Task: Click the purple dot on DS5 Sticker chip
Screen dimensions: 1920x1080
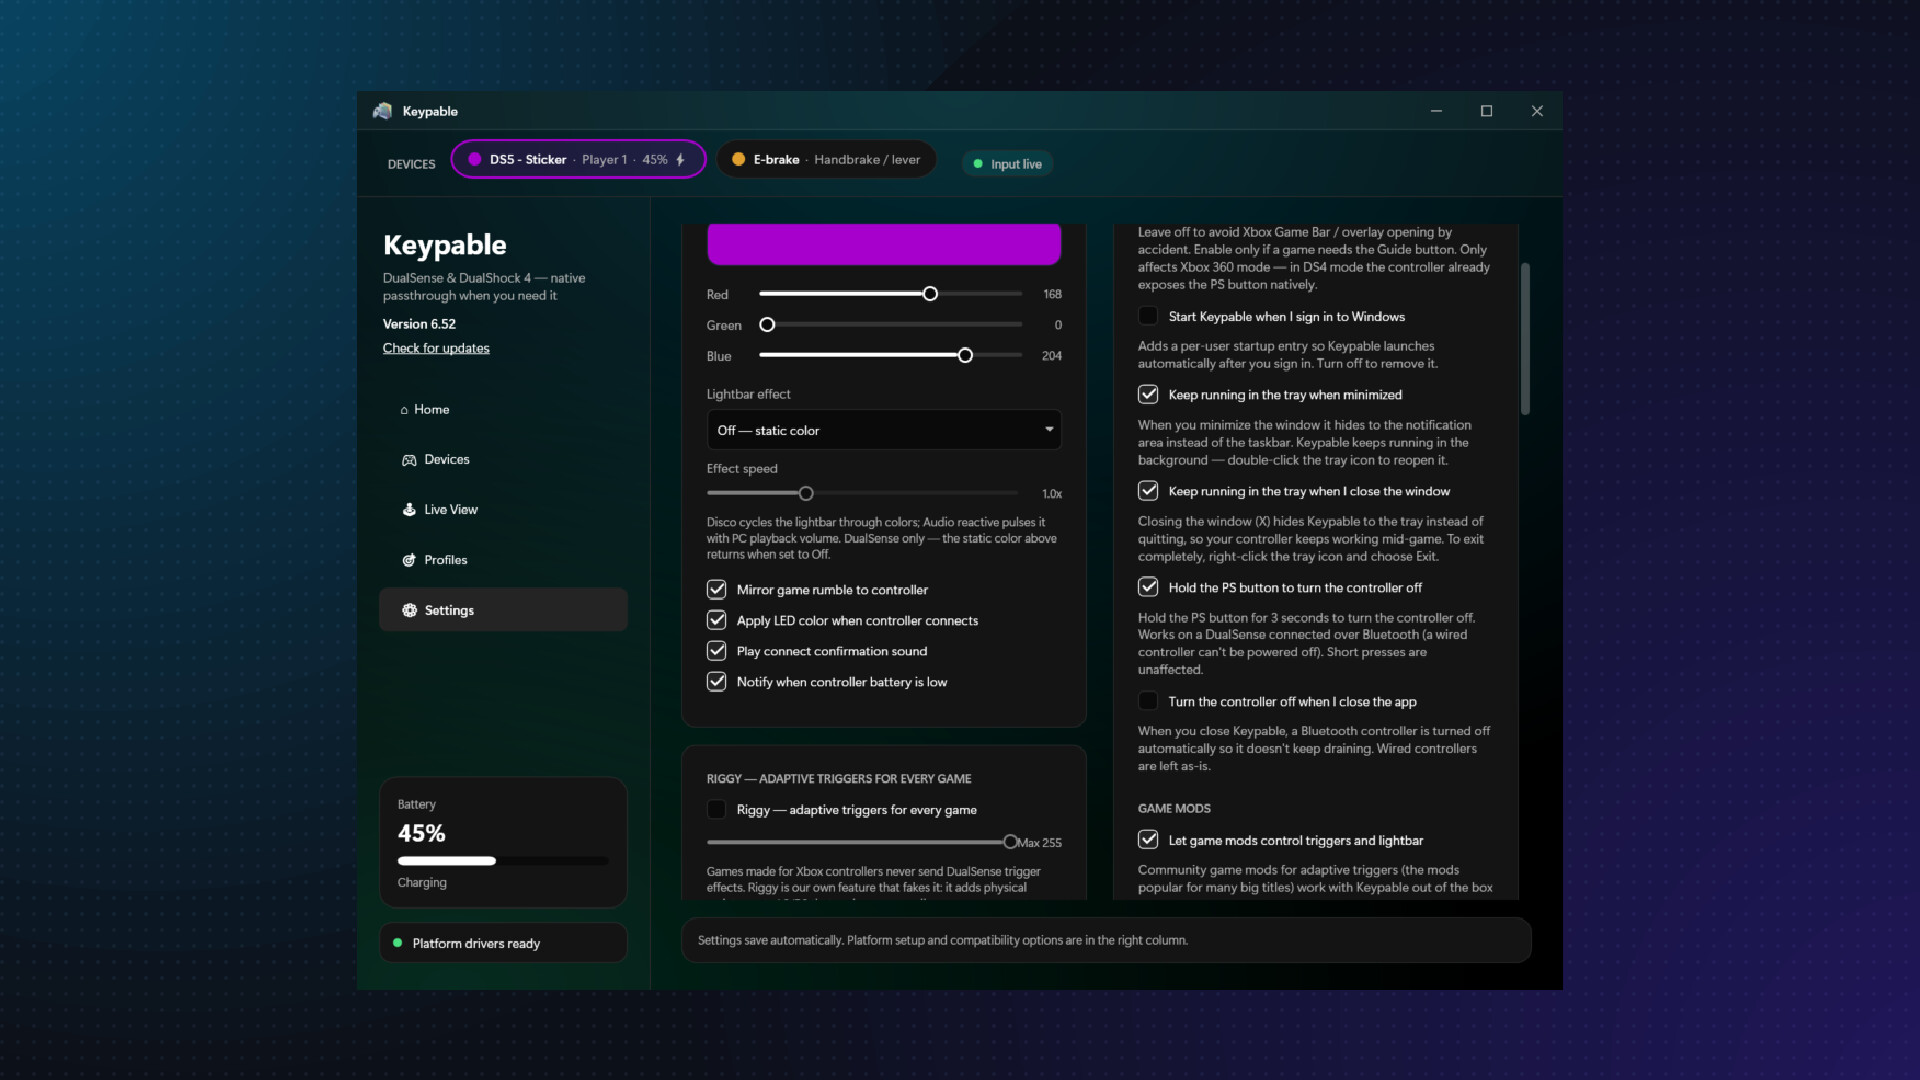Action: (x=475, y=160)
